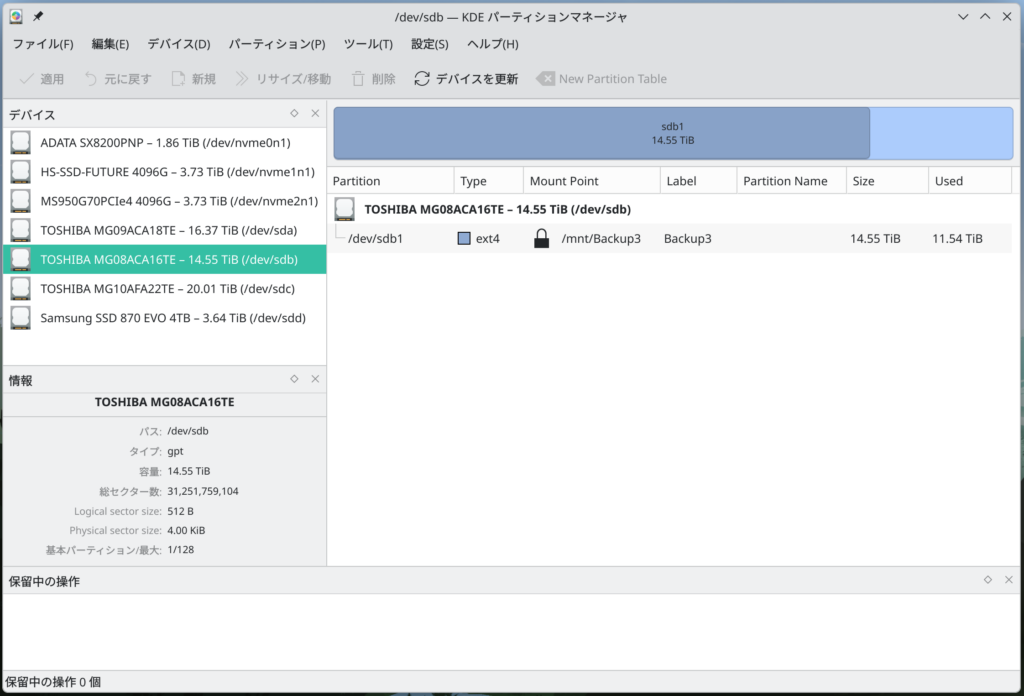The image size is (1024, 696).
Task: Open the ツール(T) menu
Action: pos(368,44)
